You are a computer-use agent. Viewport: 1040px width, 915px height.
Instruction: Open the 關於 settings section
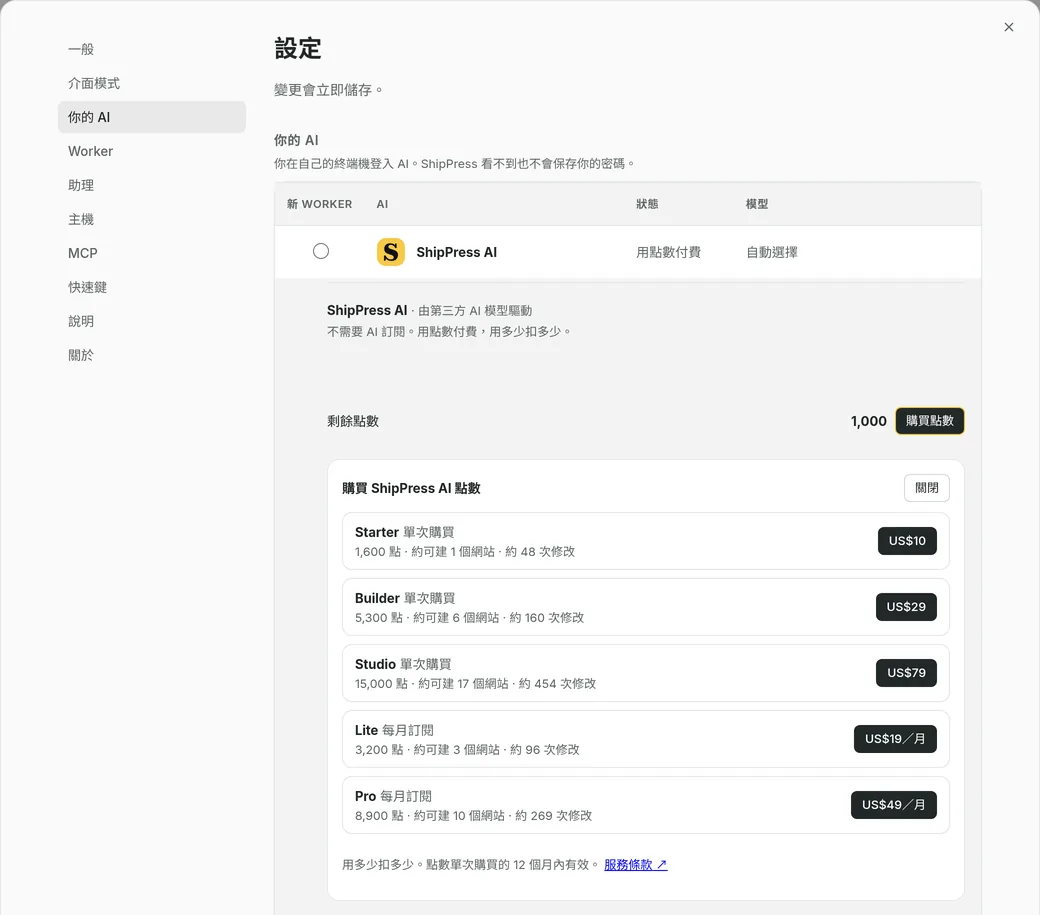[151, 355]
